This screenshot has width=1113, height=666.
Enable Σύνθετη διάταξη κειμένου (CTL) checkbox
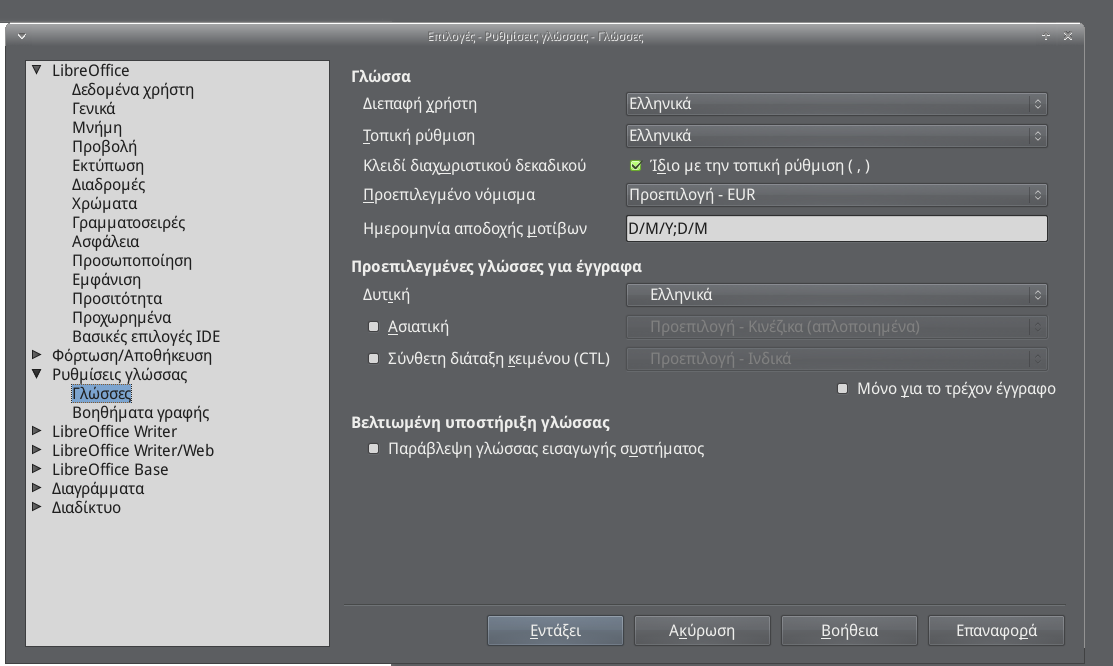click(374, 358)
